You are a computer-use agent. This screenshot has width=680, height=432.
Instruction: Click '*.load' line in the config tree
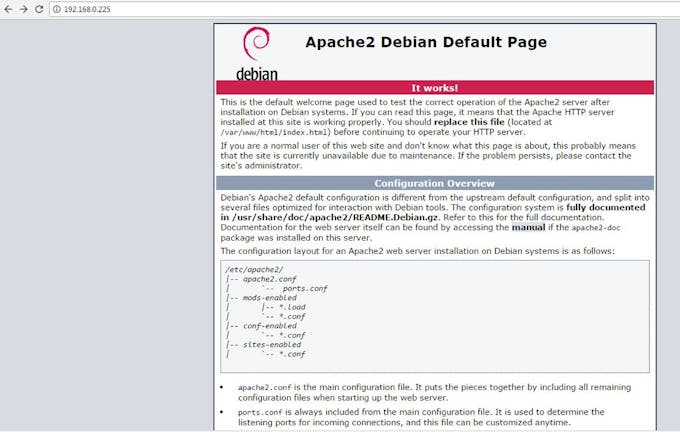291,307
